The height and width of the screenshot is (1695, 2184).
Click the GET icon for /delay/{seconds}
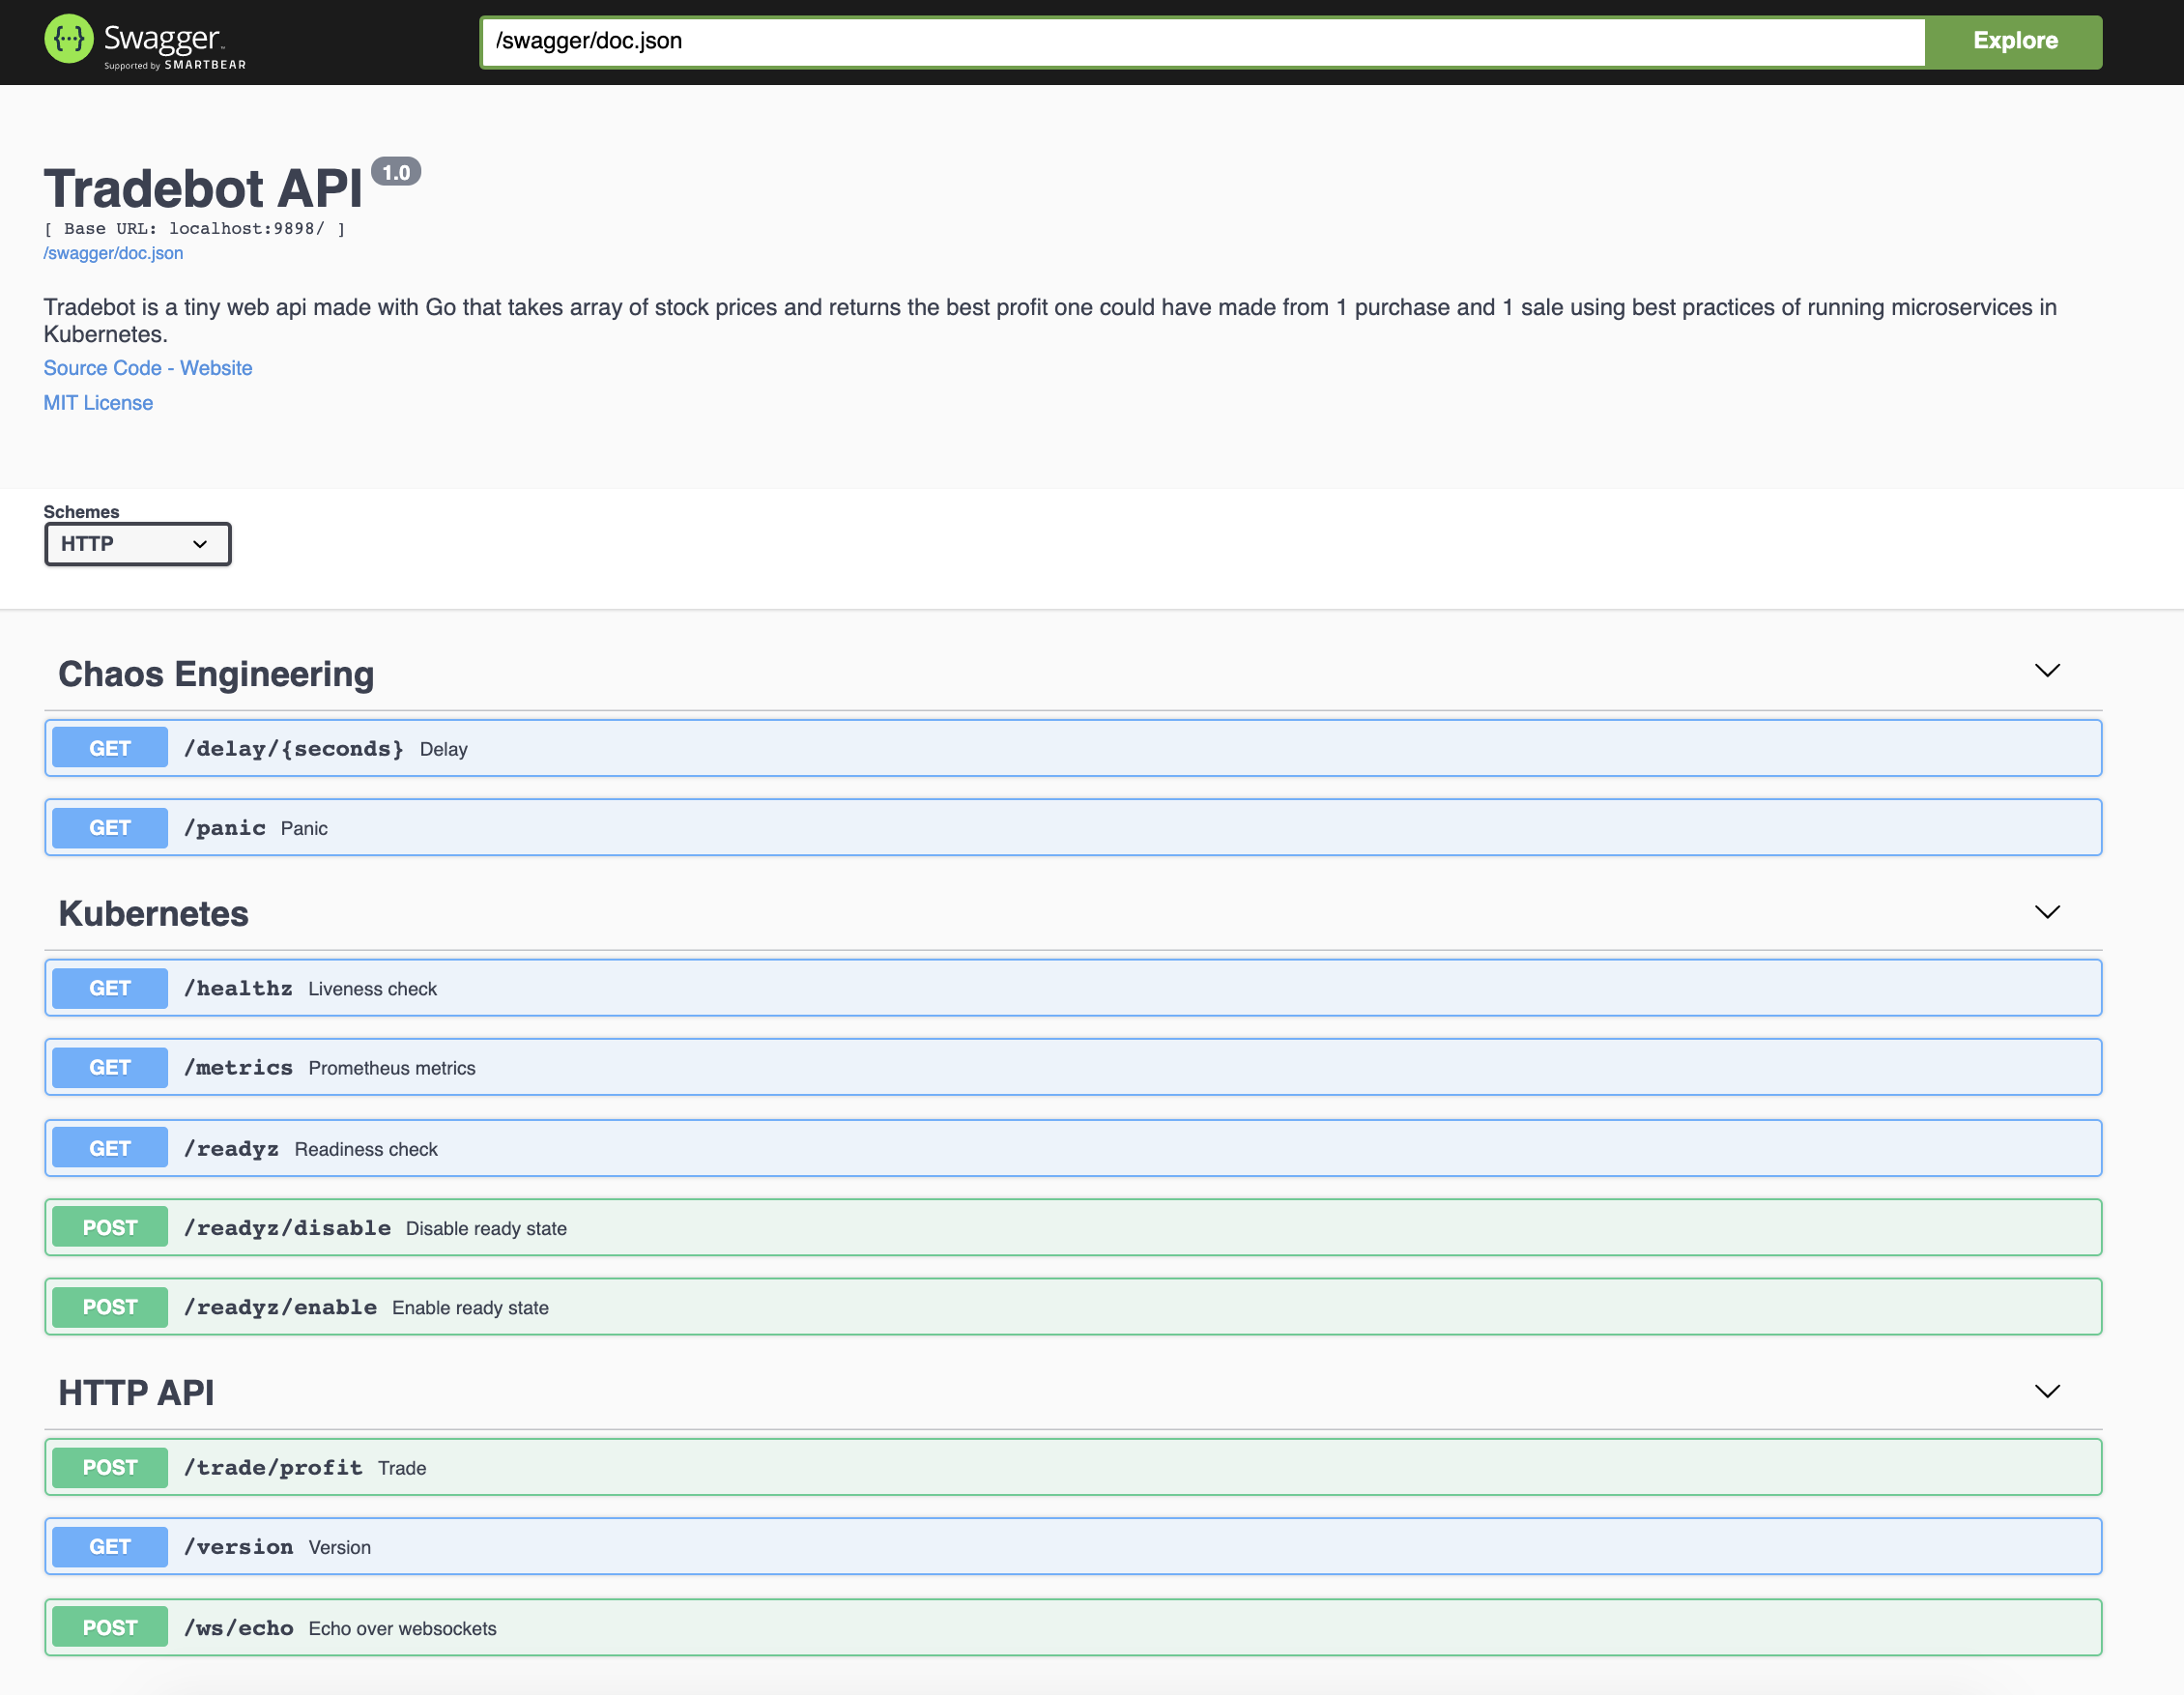click(x=112, y=748)
